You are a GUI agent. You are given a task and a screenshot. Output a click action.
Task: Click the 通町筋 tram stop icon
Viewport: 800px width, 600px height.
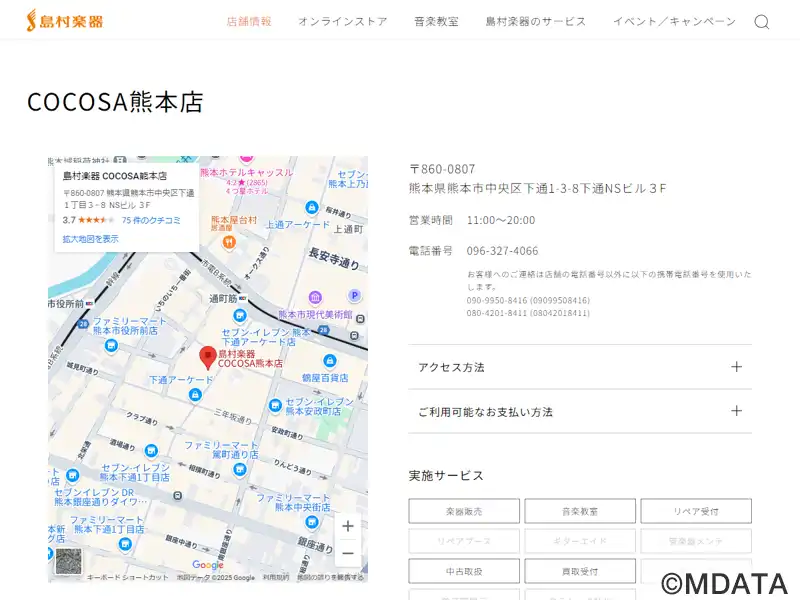[243, 298]
